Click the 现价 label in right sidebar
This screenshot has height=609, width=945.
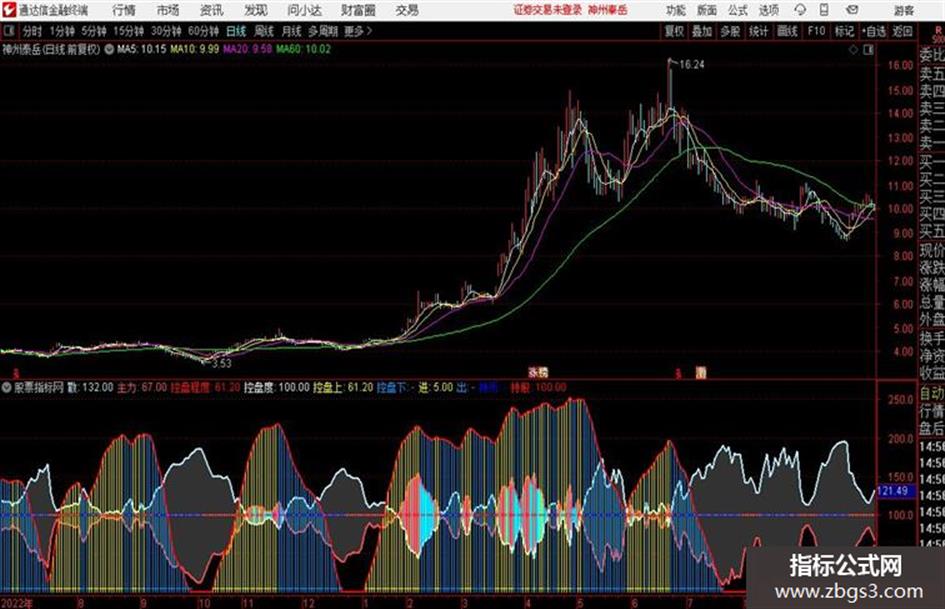tap(932, 250)
